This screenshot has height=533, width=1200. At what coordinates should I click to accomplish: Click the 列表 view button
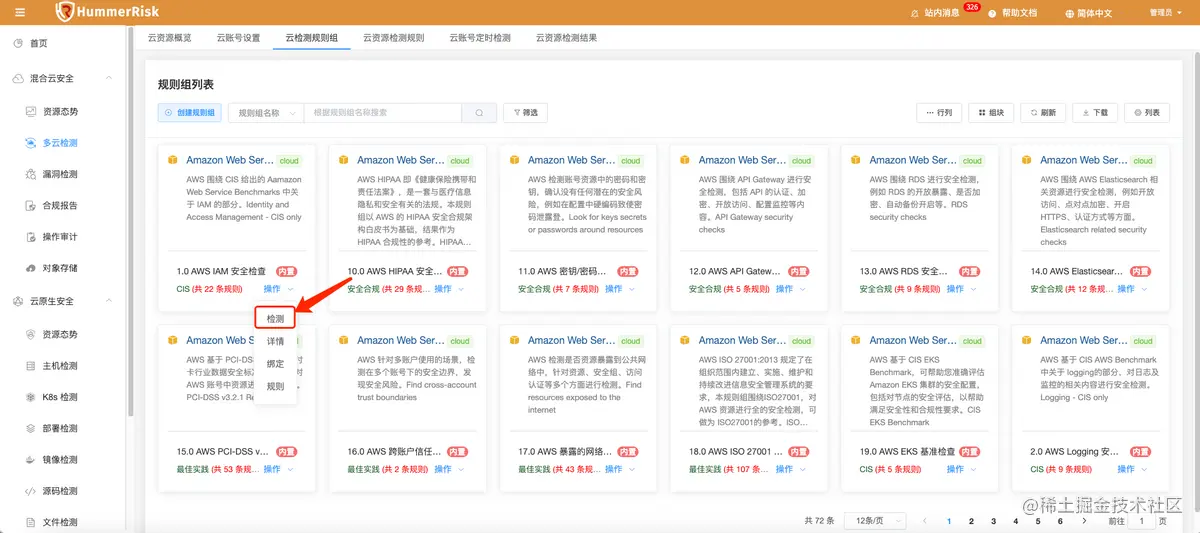click(1147, 113)
